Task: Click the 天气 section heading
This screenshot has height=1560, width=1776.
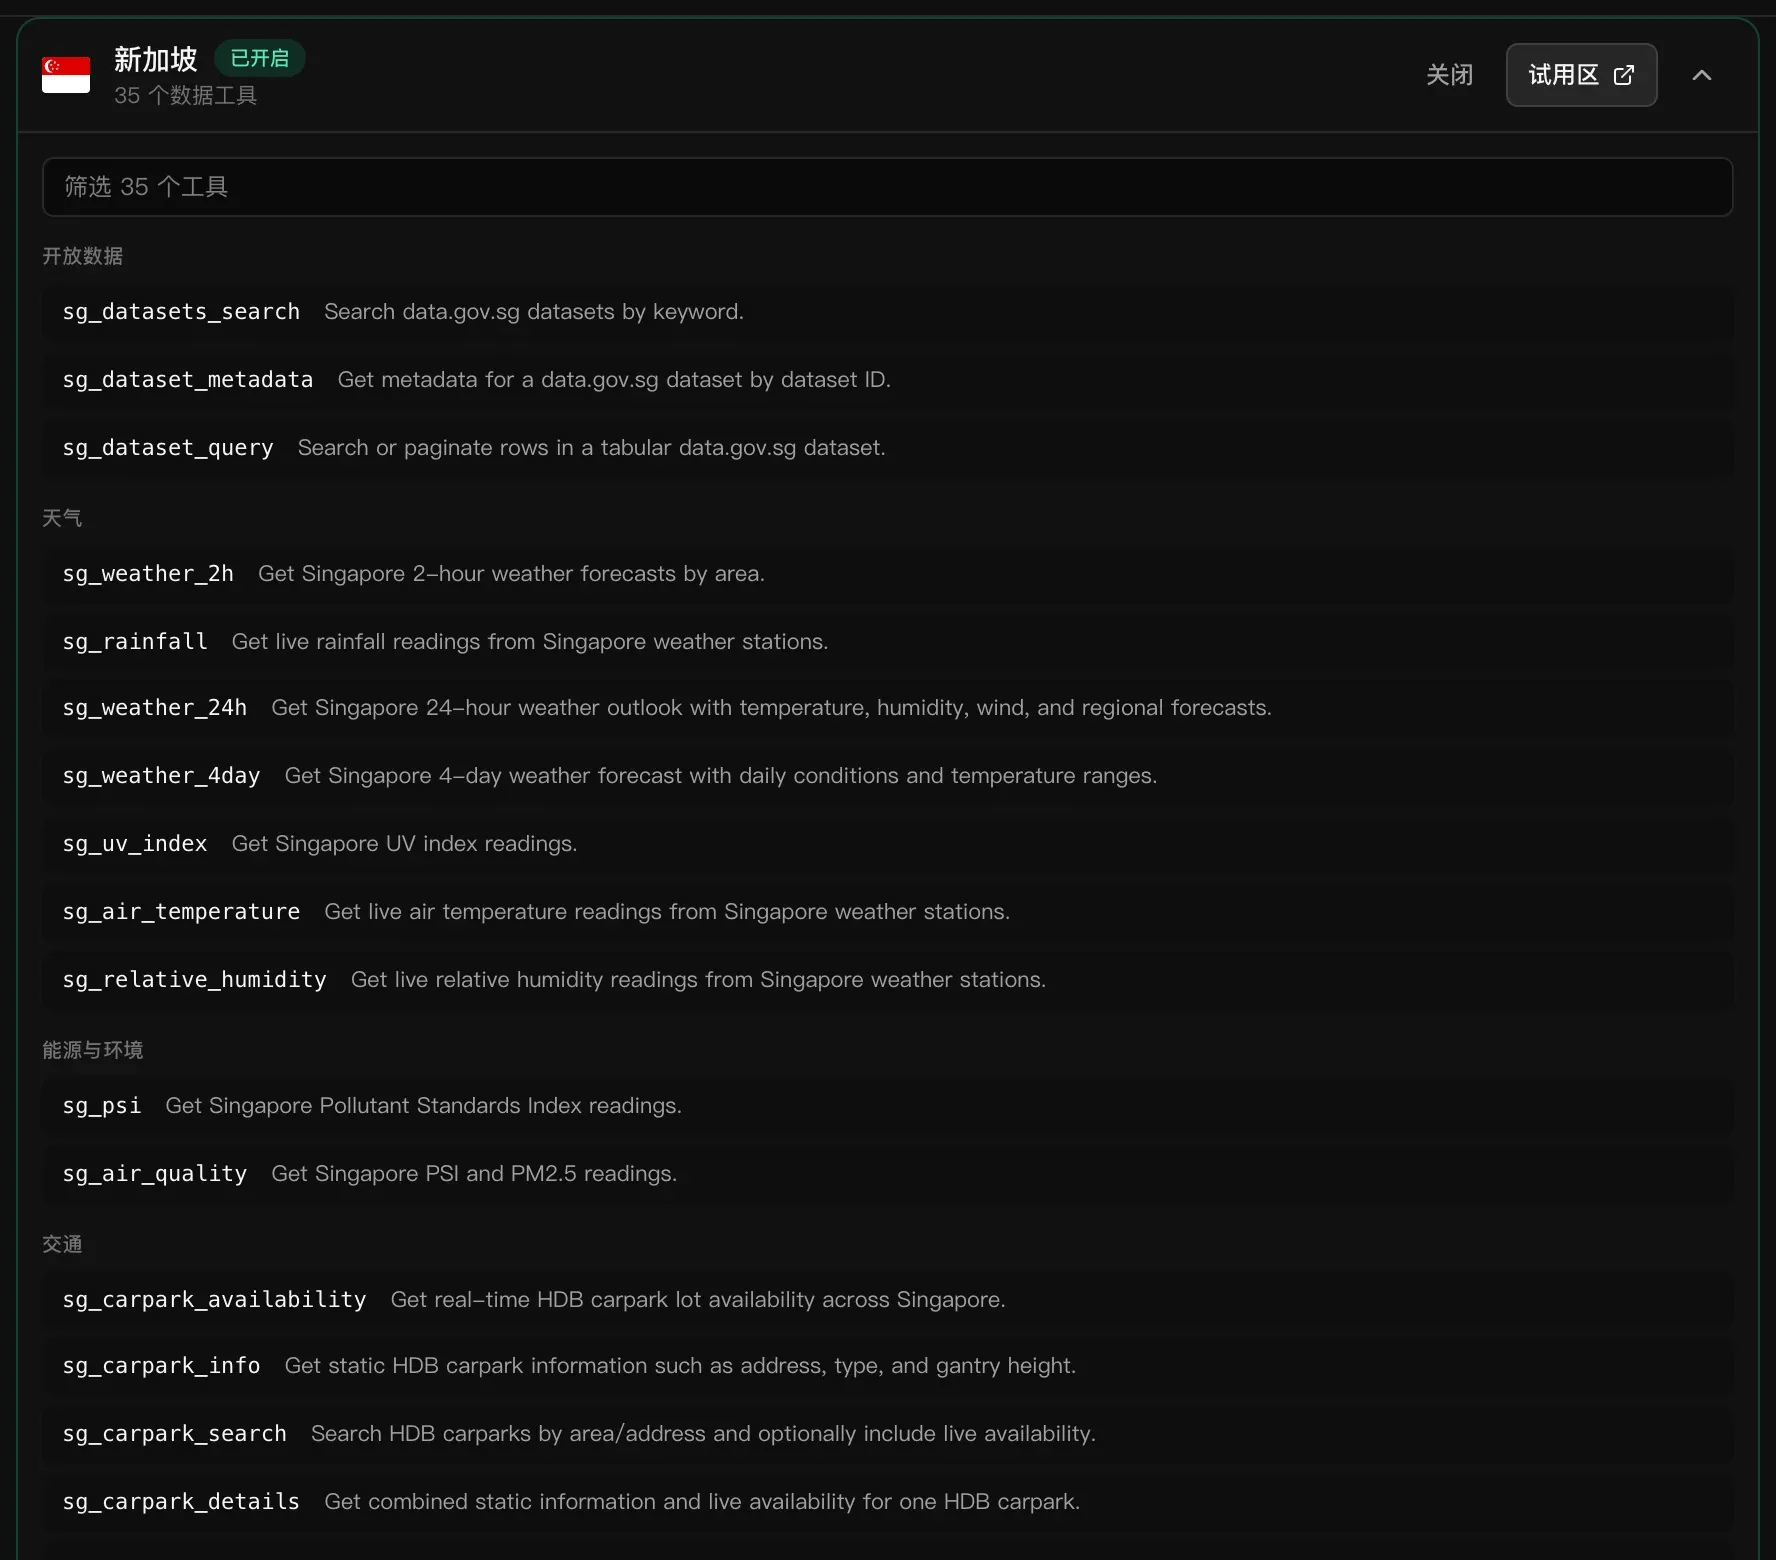Action: pos(62,518)
